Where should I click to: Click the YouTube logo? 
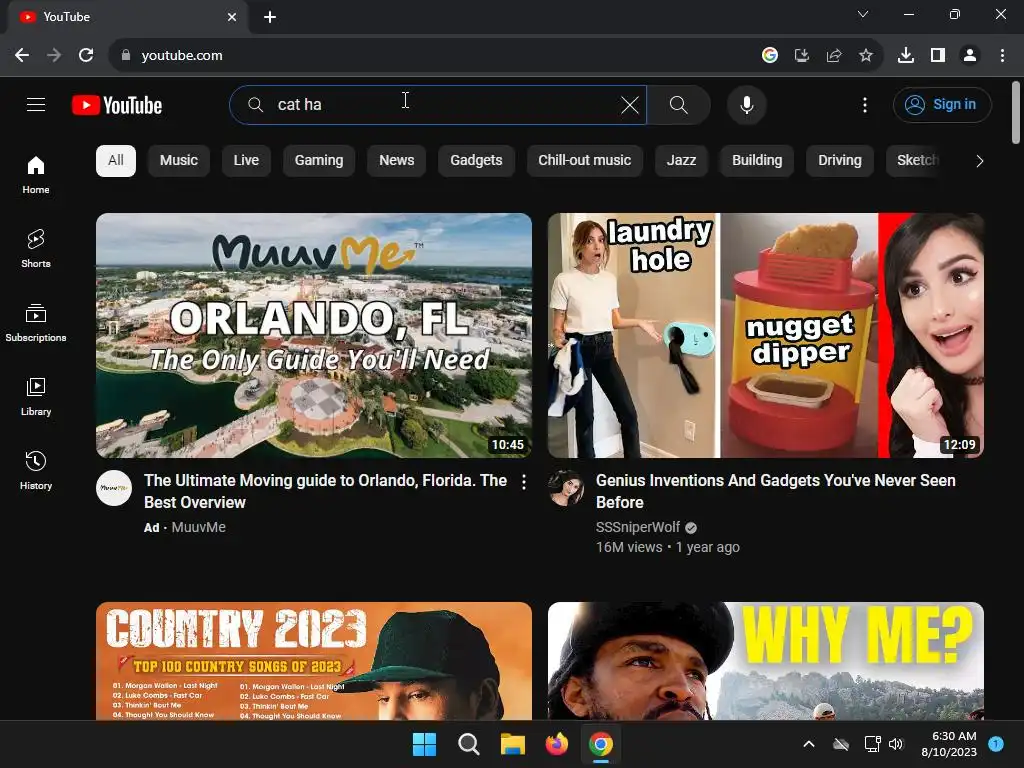(x=117, y=105)
